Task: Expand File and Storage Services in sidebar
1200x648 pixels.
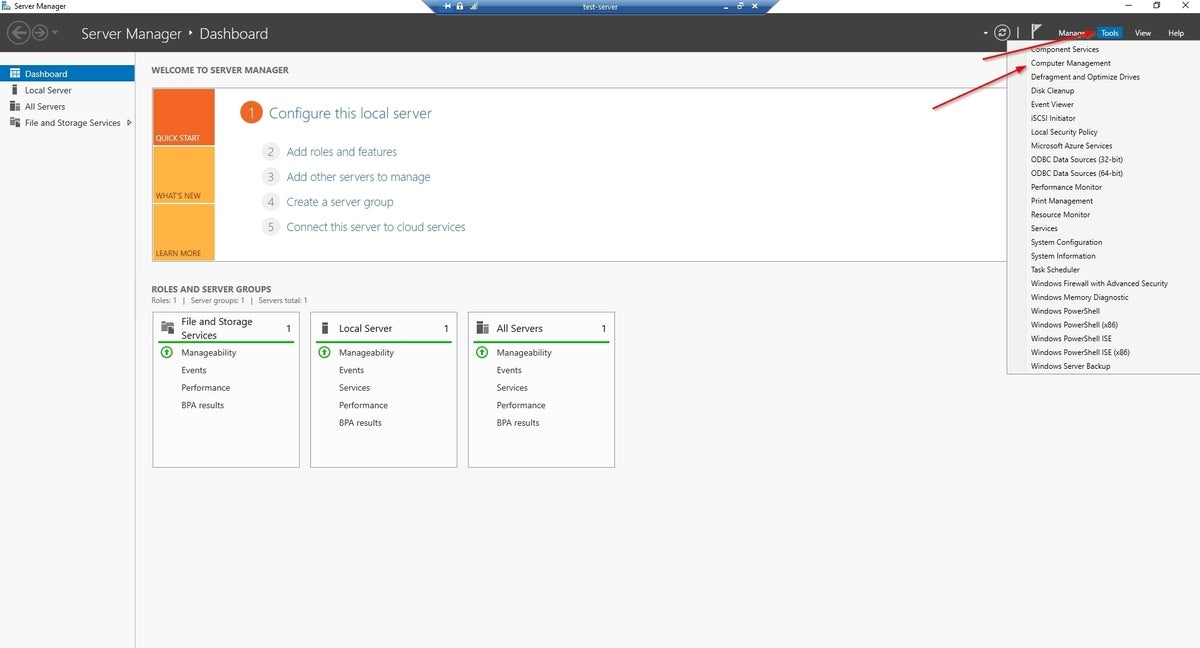Action: point(129,123)
